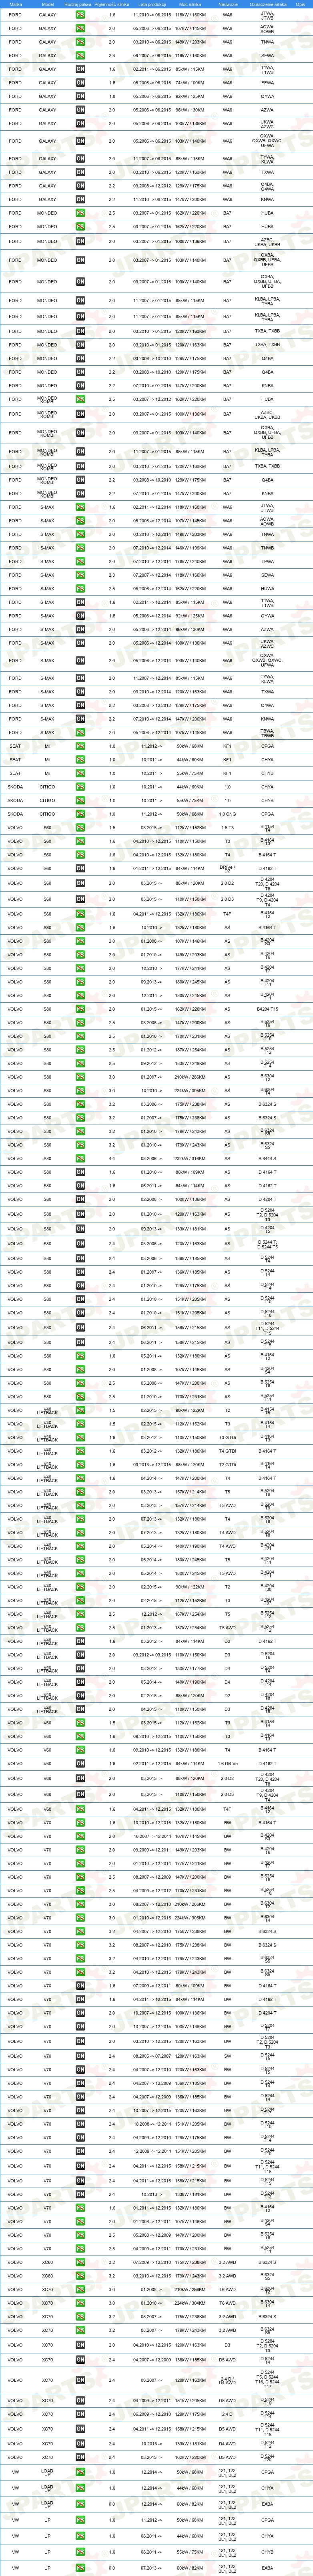Click diesel ON icon in S-MAX KNWA row

(x=81, y=719)
